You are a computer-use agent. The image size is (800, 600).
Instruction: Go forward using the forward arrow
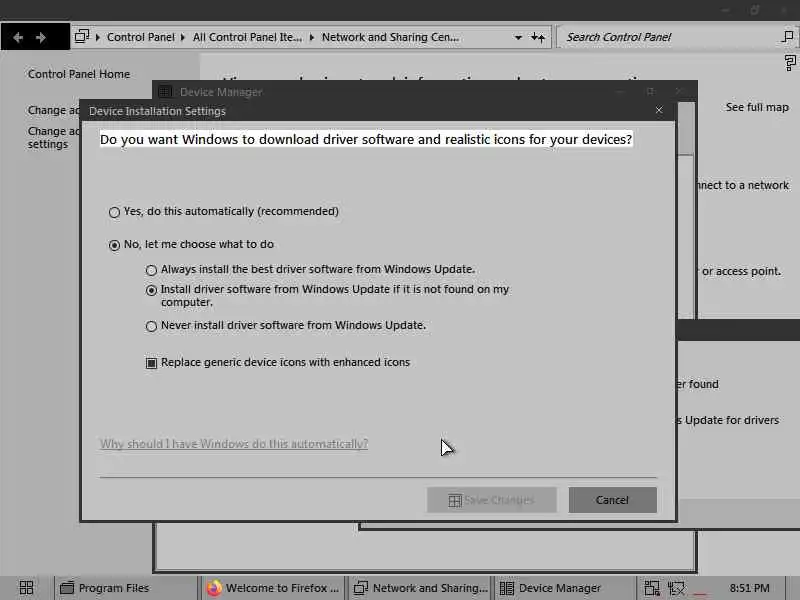[41, 37]
